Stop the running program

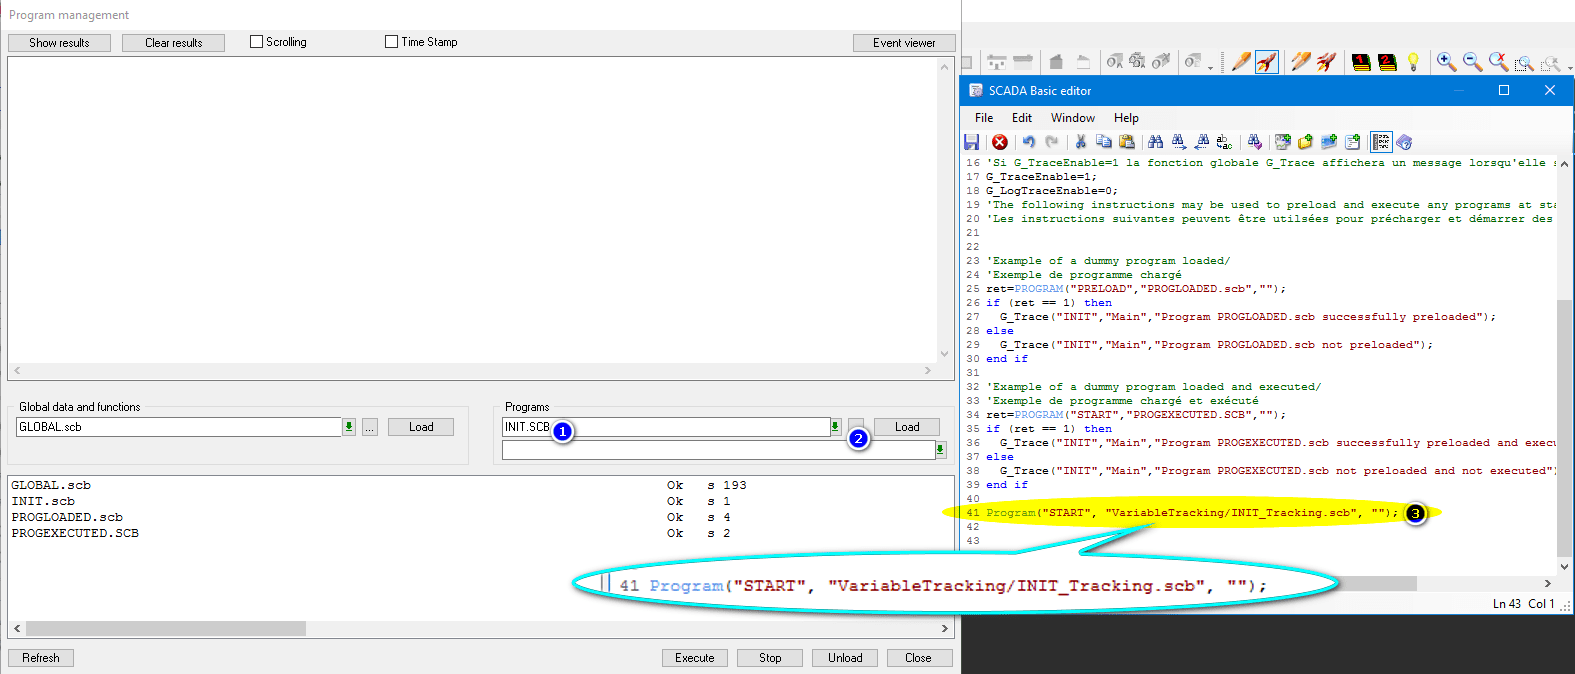[x=770, y=658]
